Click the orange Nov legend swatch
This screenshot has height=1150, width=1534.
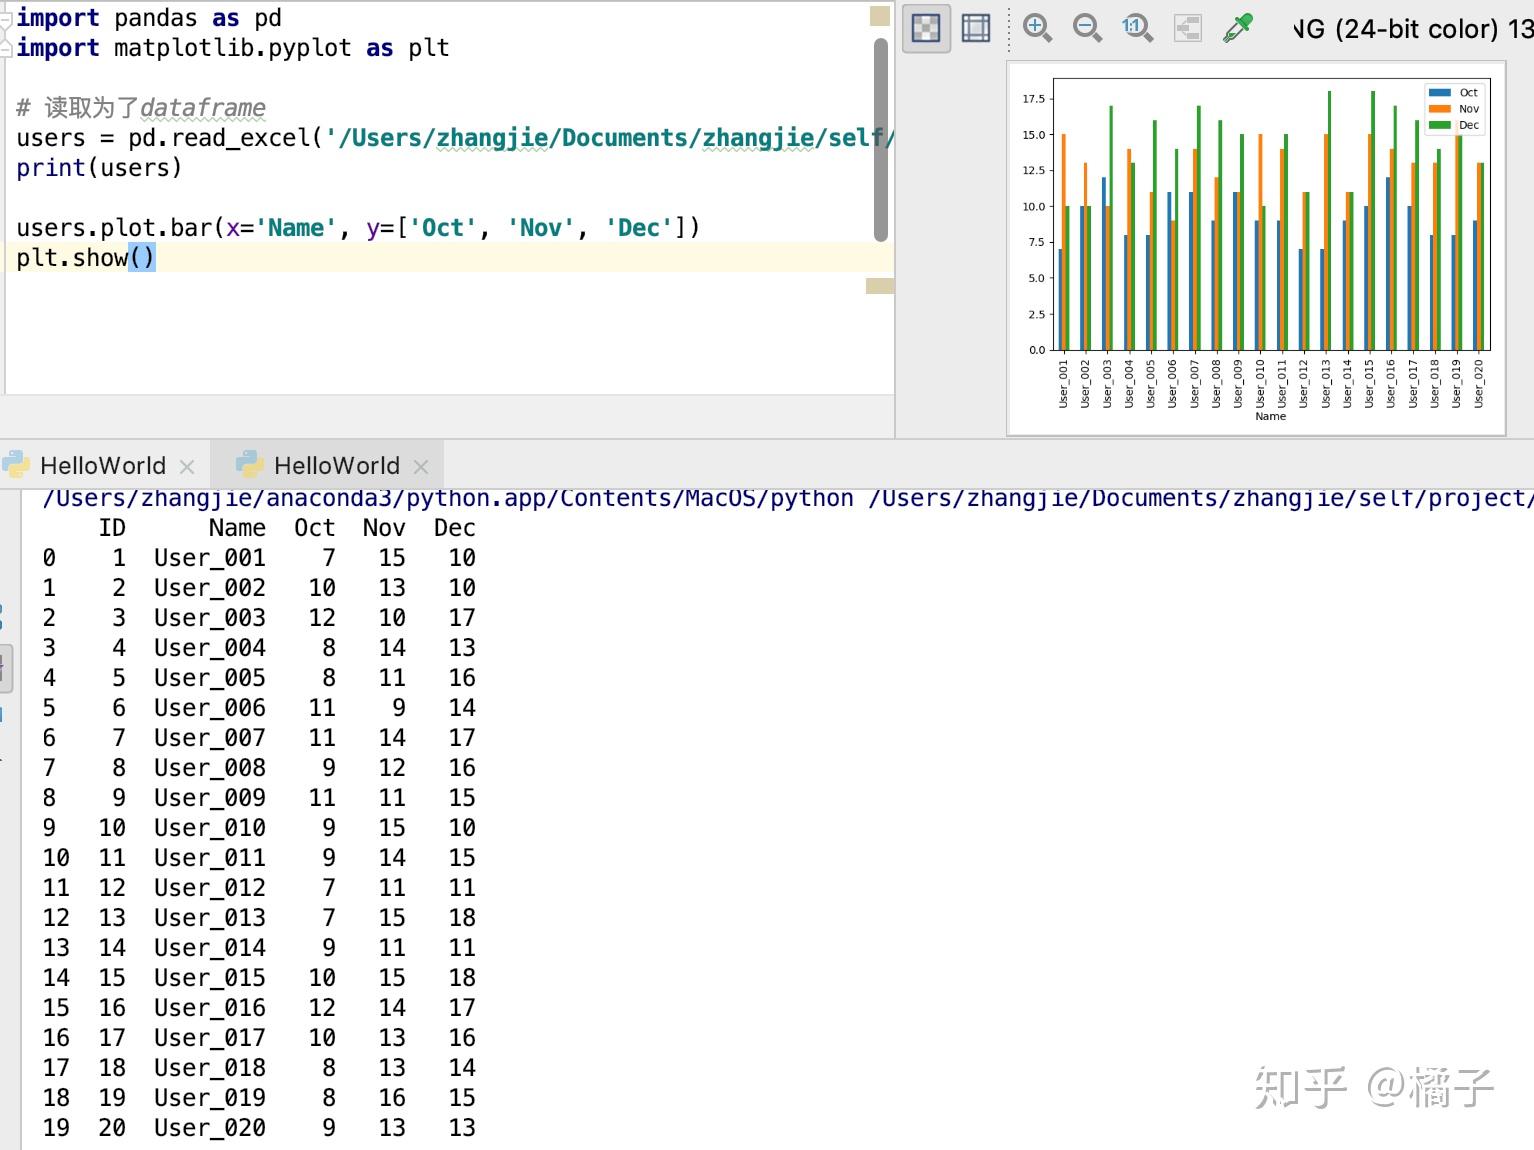pyautogui.click(x=1439, y=109)
